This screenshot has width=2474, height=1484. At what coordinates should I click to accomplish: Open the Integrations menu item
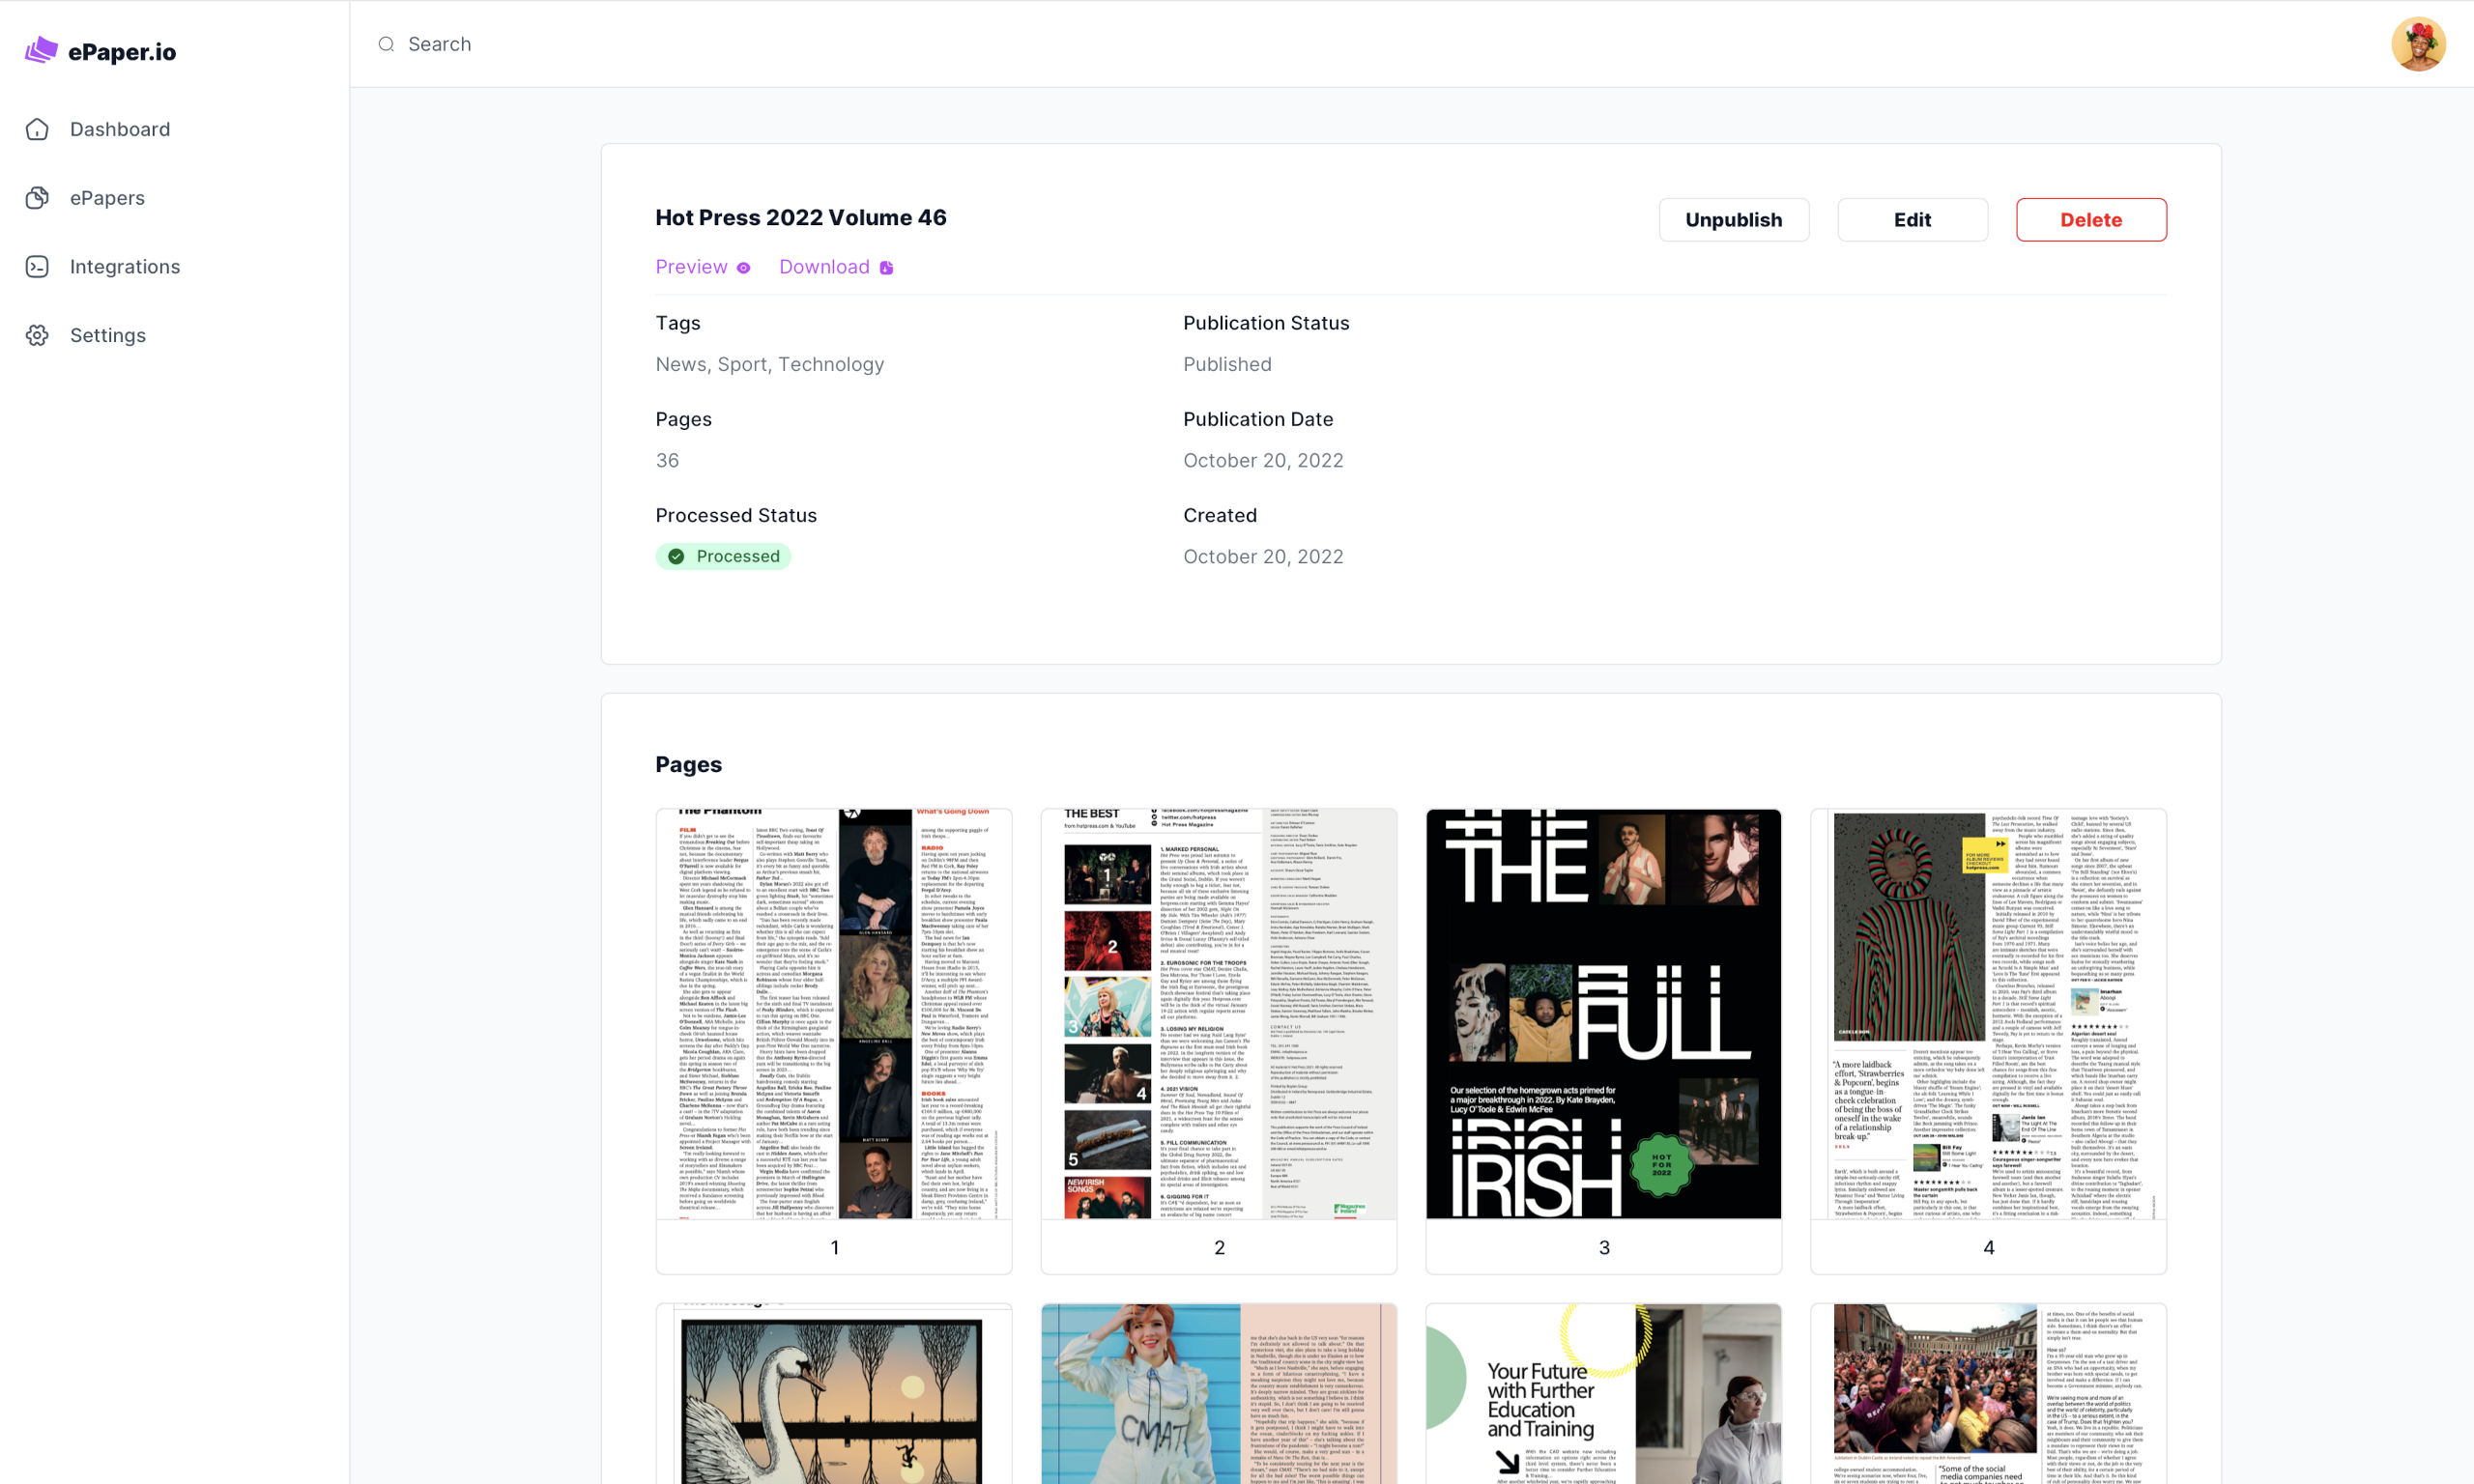click(125, 266)
